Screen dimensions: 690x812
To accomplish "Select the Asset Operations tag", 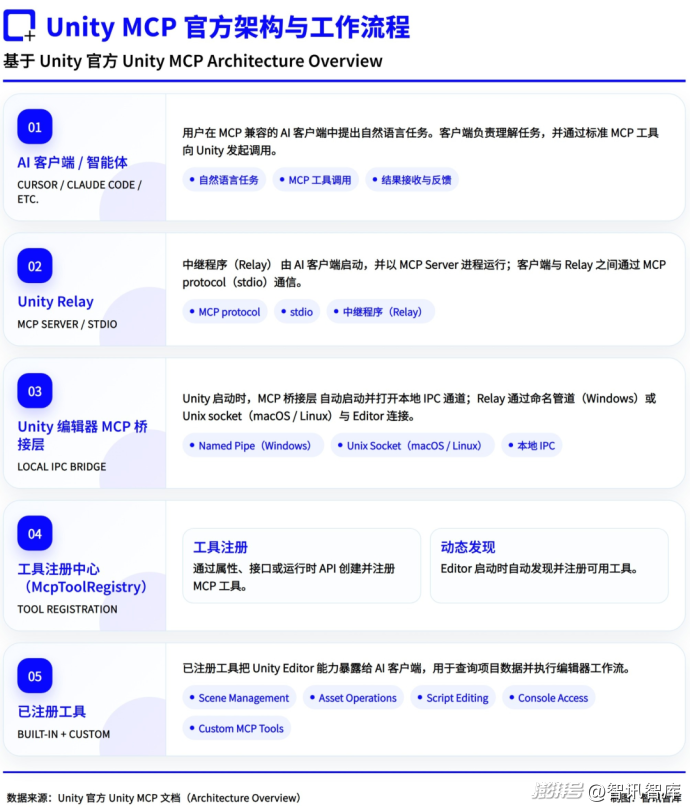I will click(353, 698).
